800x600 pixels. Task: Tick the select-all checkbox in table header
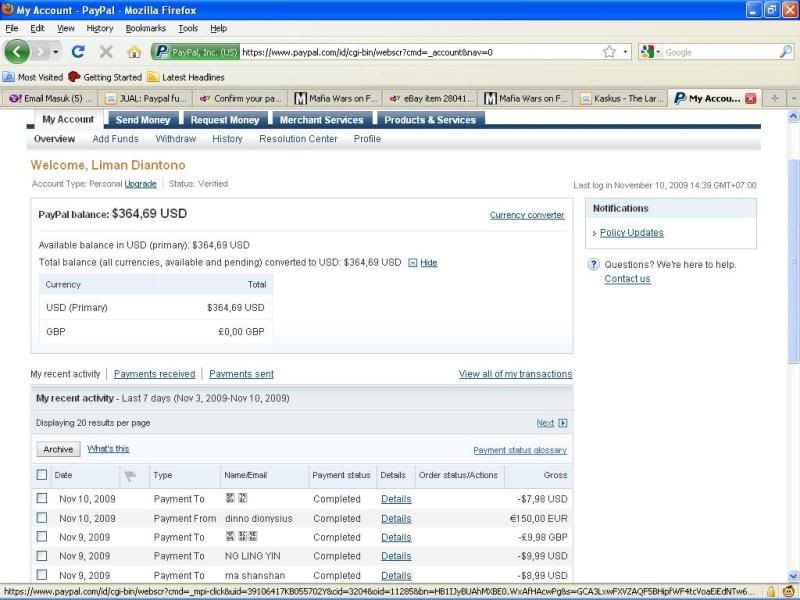42,475
